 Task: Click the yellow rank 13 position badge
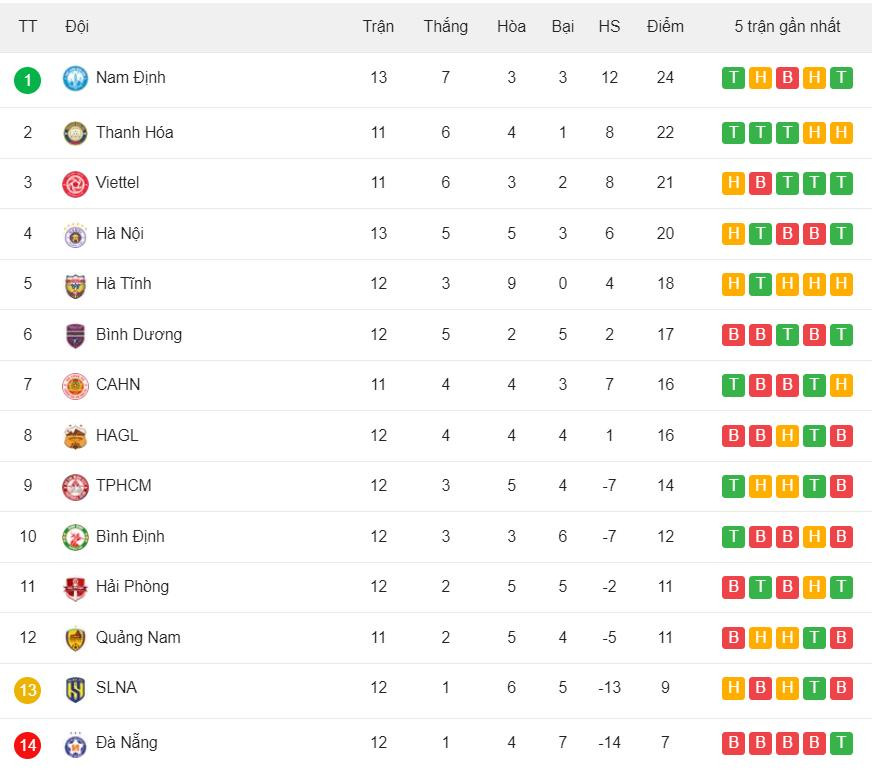tap(28, 689)
